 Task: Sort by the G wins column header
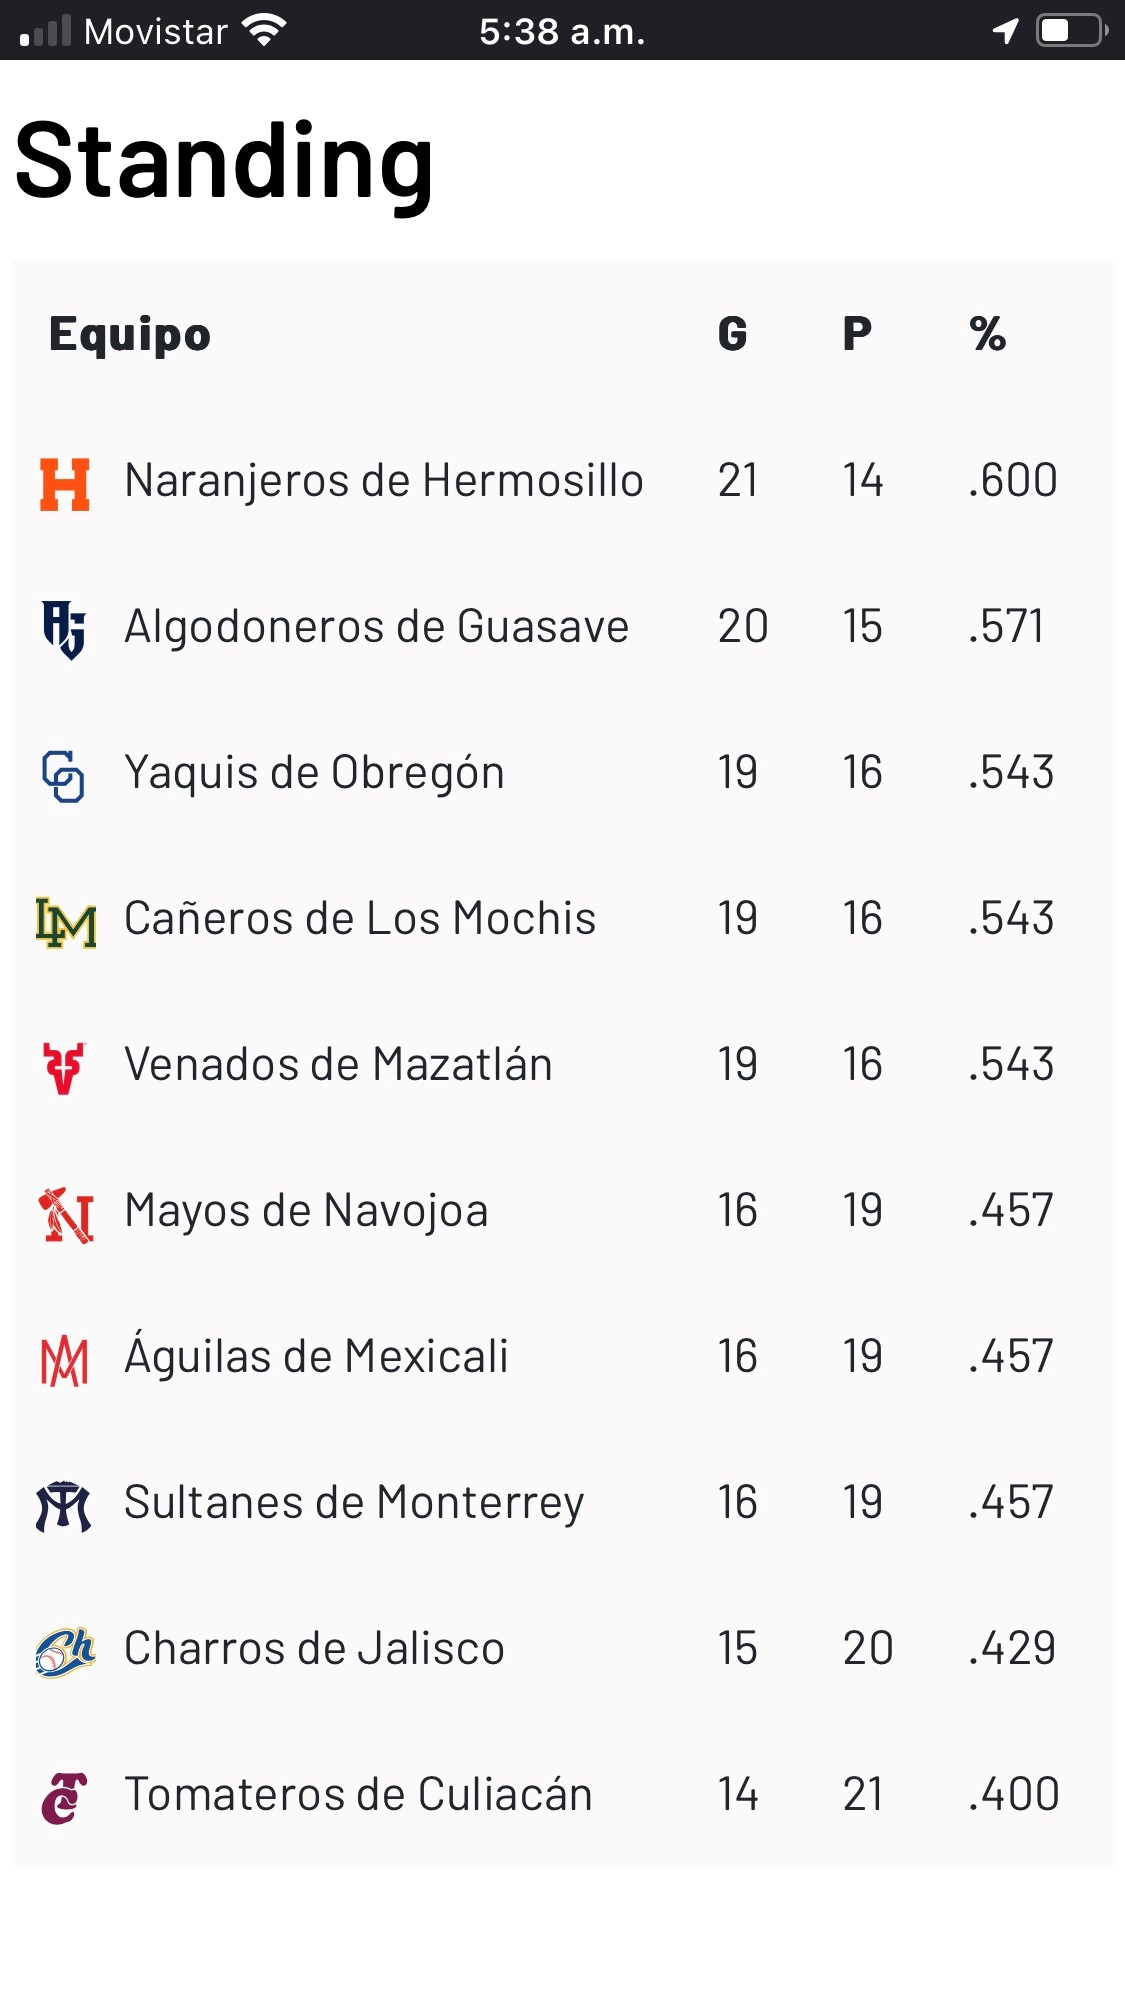732,334
